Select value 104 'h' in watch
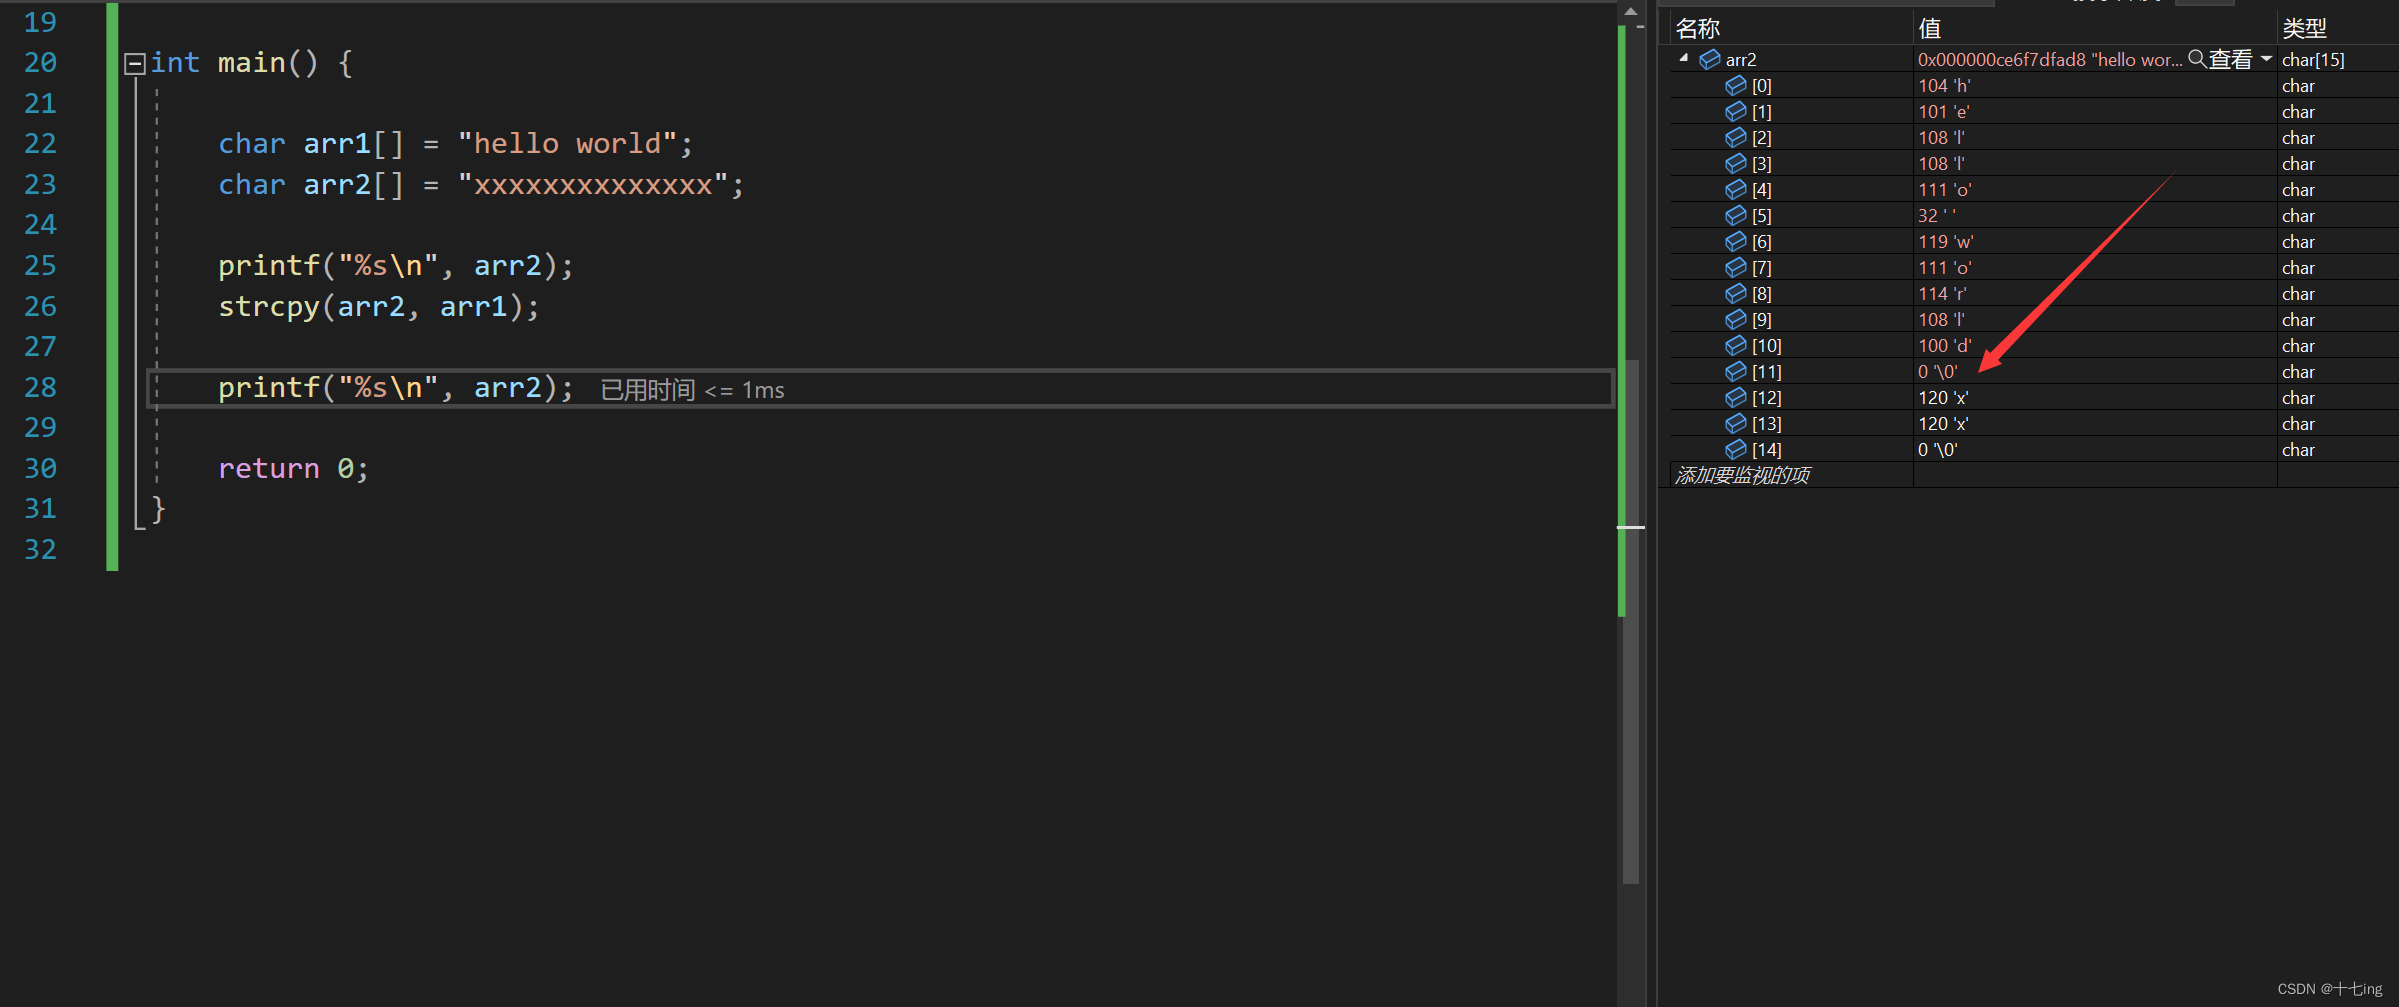2399x1007 pixels. tap(1944, 86)
